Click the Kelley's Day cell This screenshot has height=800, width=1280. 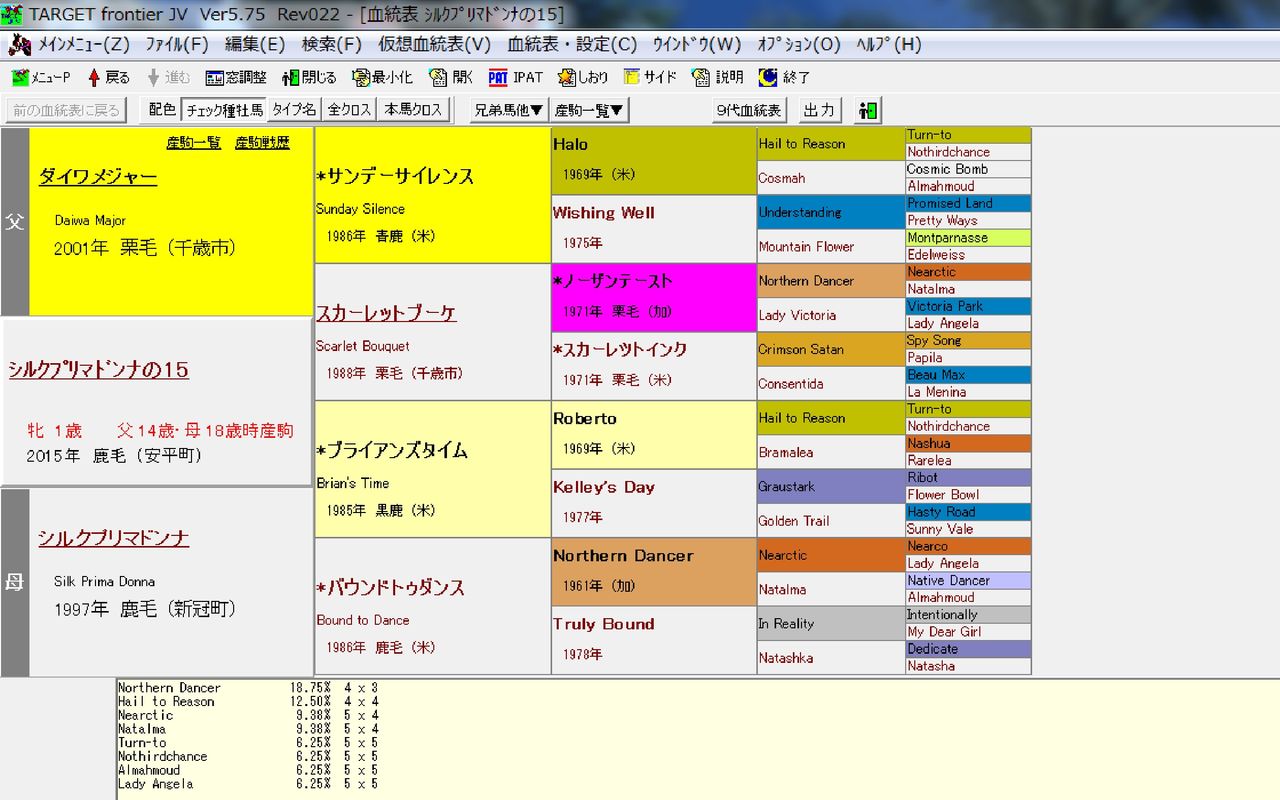(654, 503)
